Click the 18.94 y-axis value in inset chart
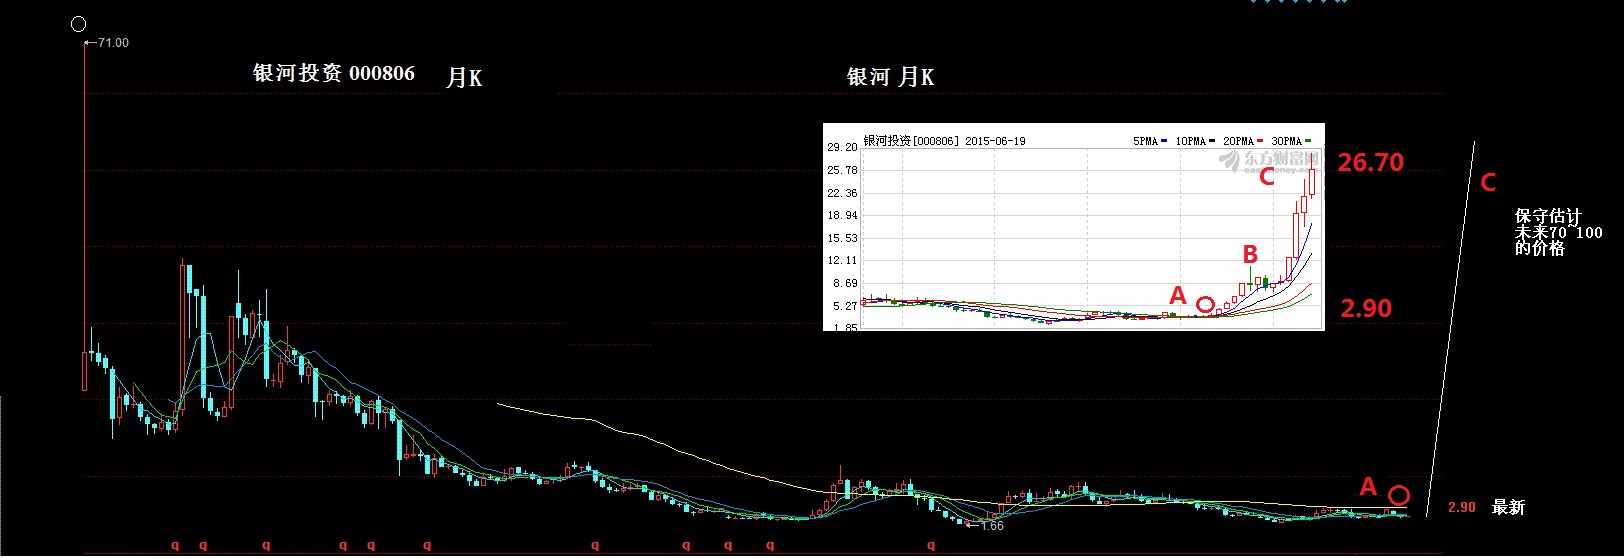This screenshot has height=558, width=1624. [x=842, y=216]
